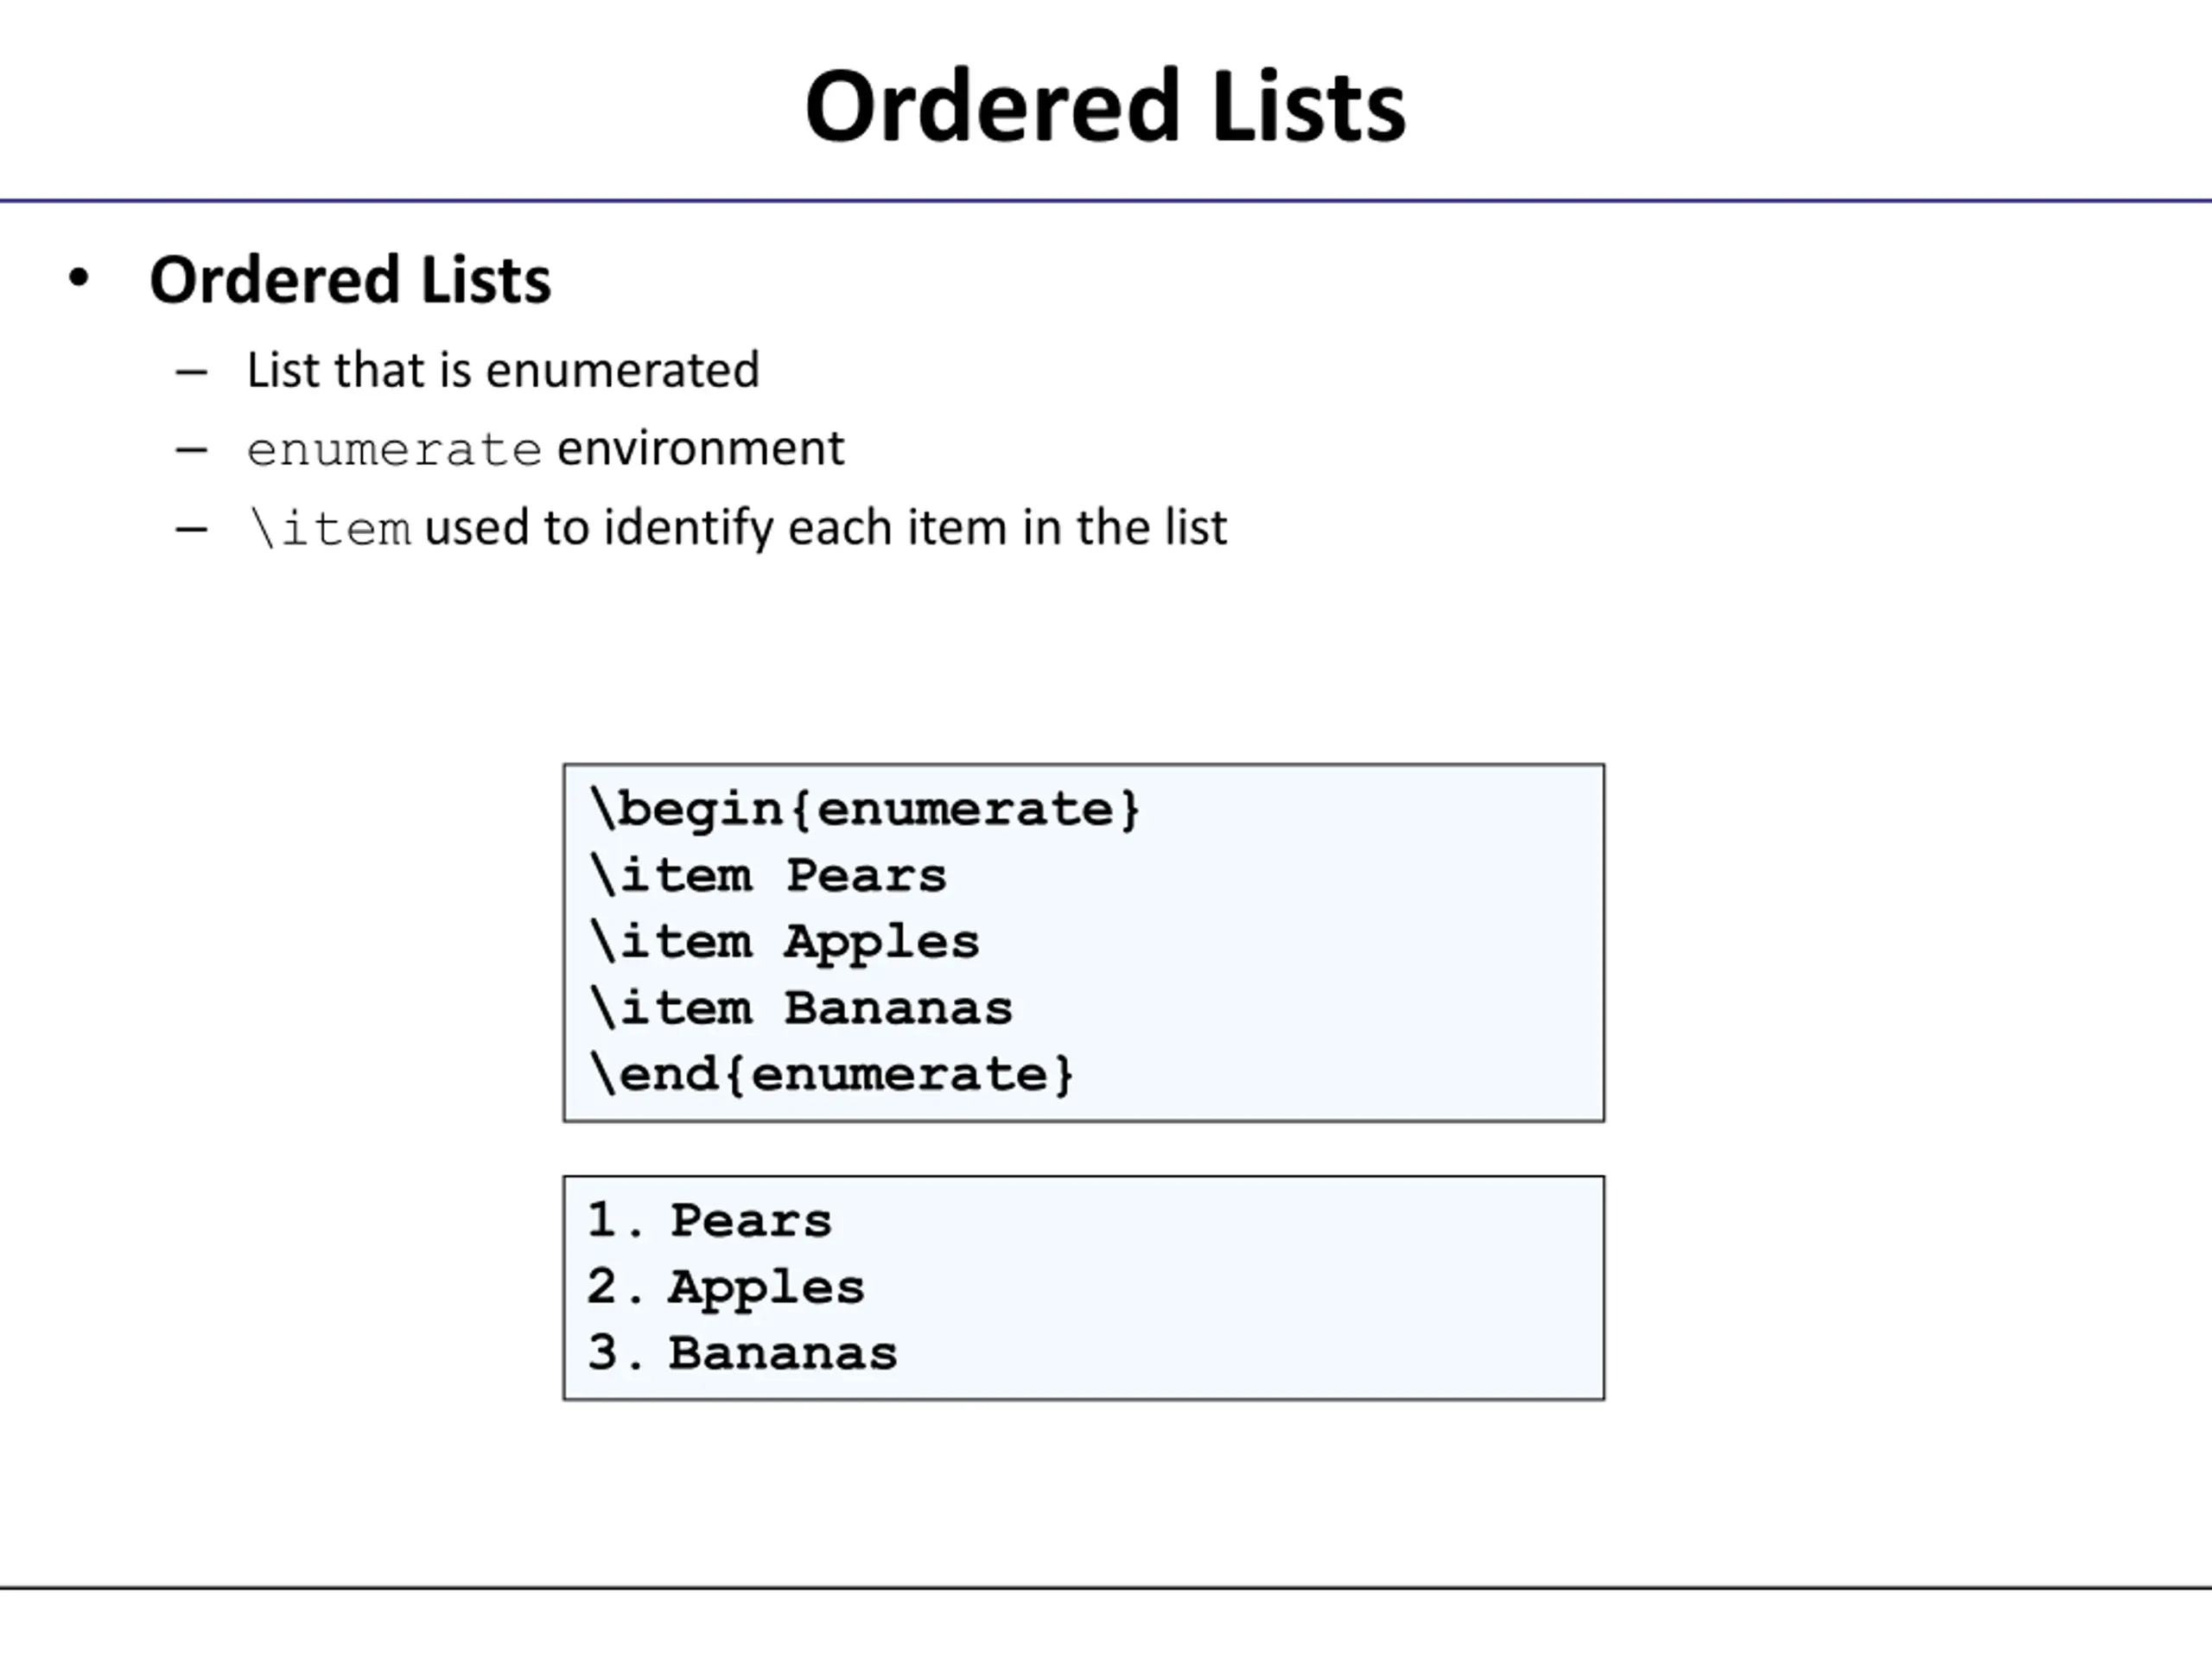Viewport: 2212px width, 1659px height.
Task: Click the output line "1. Pears"
Action: click(710, 1220)
